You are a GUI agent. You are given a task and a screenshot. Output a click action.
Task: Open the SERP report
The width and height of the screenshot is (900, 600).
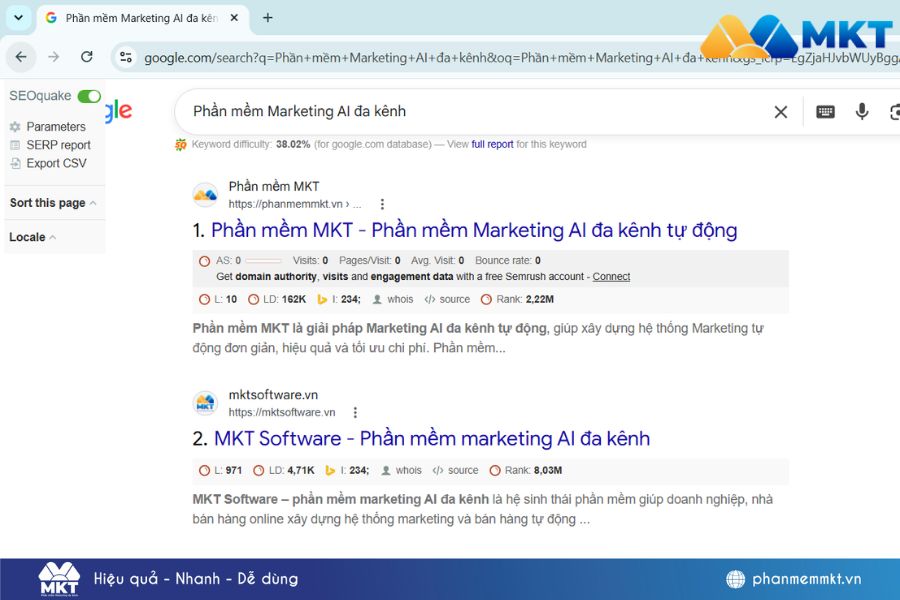click(x=58, y=145)
